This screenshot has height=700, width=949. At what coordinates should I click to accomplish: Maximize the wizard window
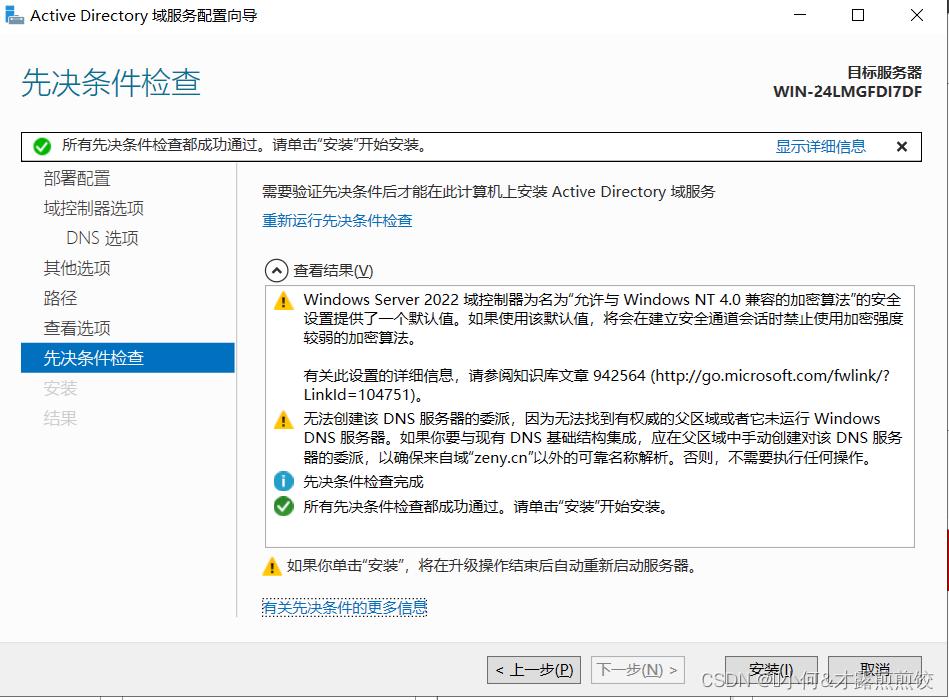click(858, 15)
